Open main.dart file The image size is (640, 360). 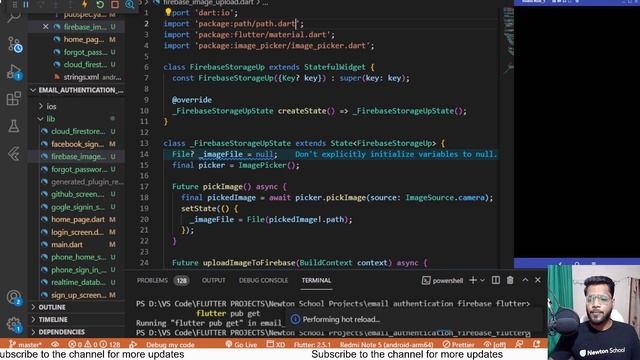pyautogui.click(x=77, y=244)
